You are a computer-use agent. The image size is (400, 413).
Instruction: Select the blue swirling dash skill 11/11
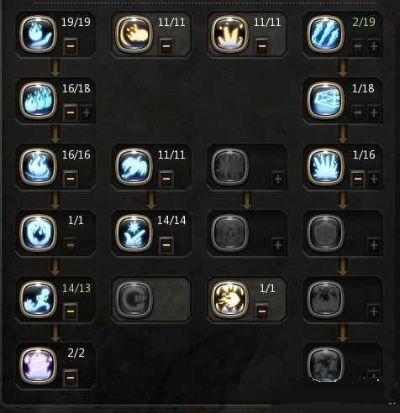click(x=134, y=167)
